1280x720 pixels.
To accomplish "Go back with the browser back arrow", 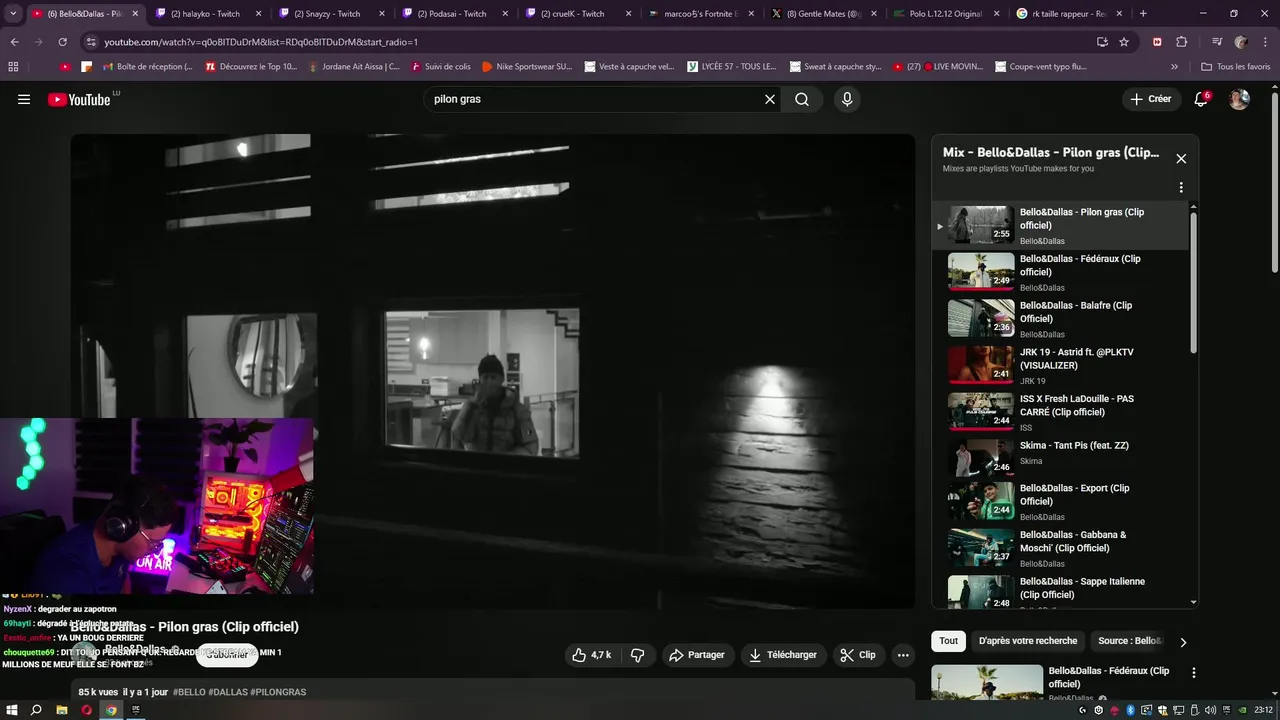I will click(14, 42).
